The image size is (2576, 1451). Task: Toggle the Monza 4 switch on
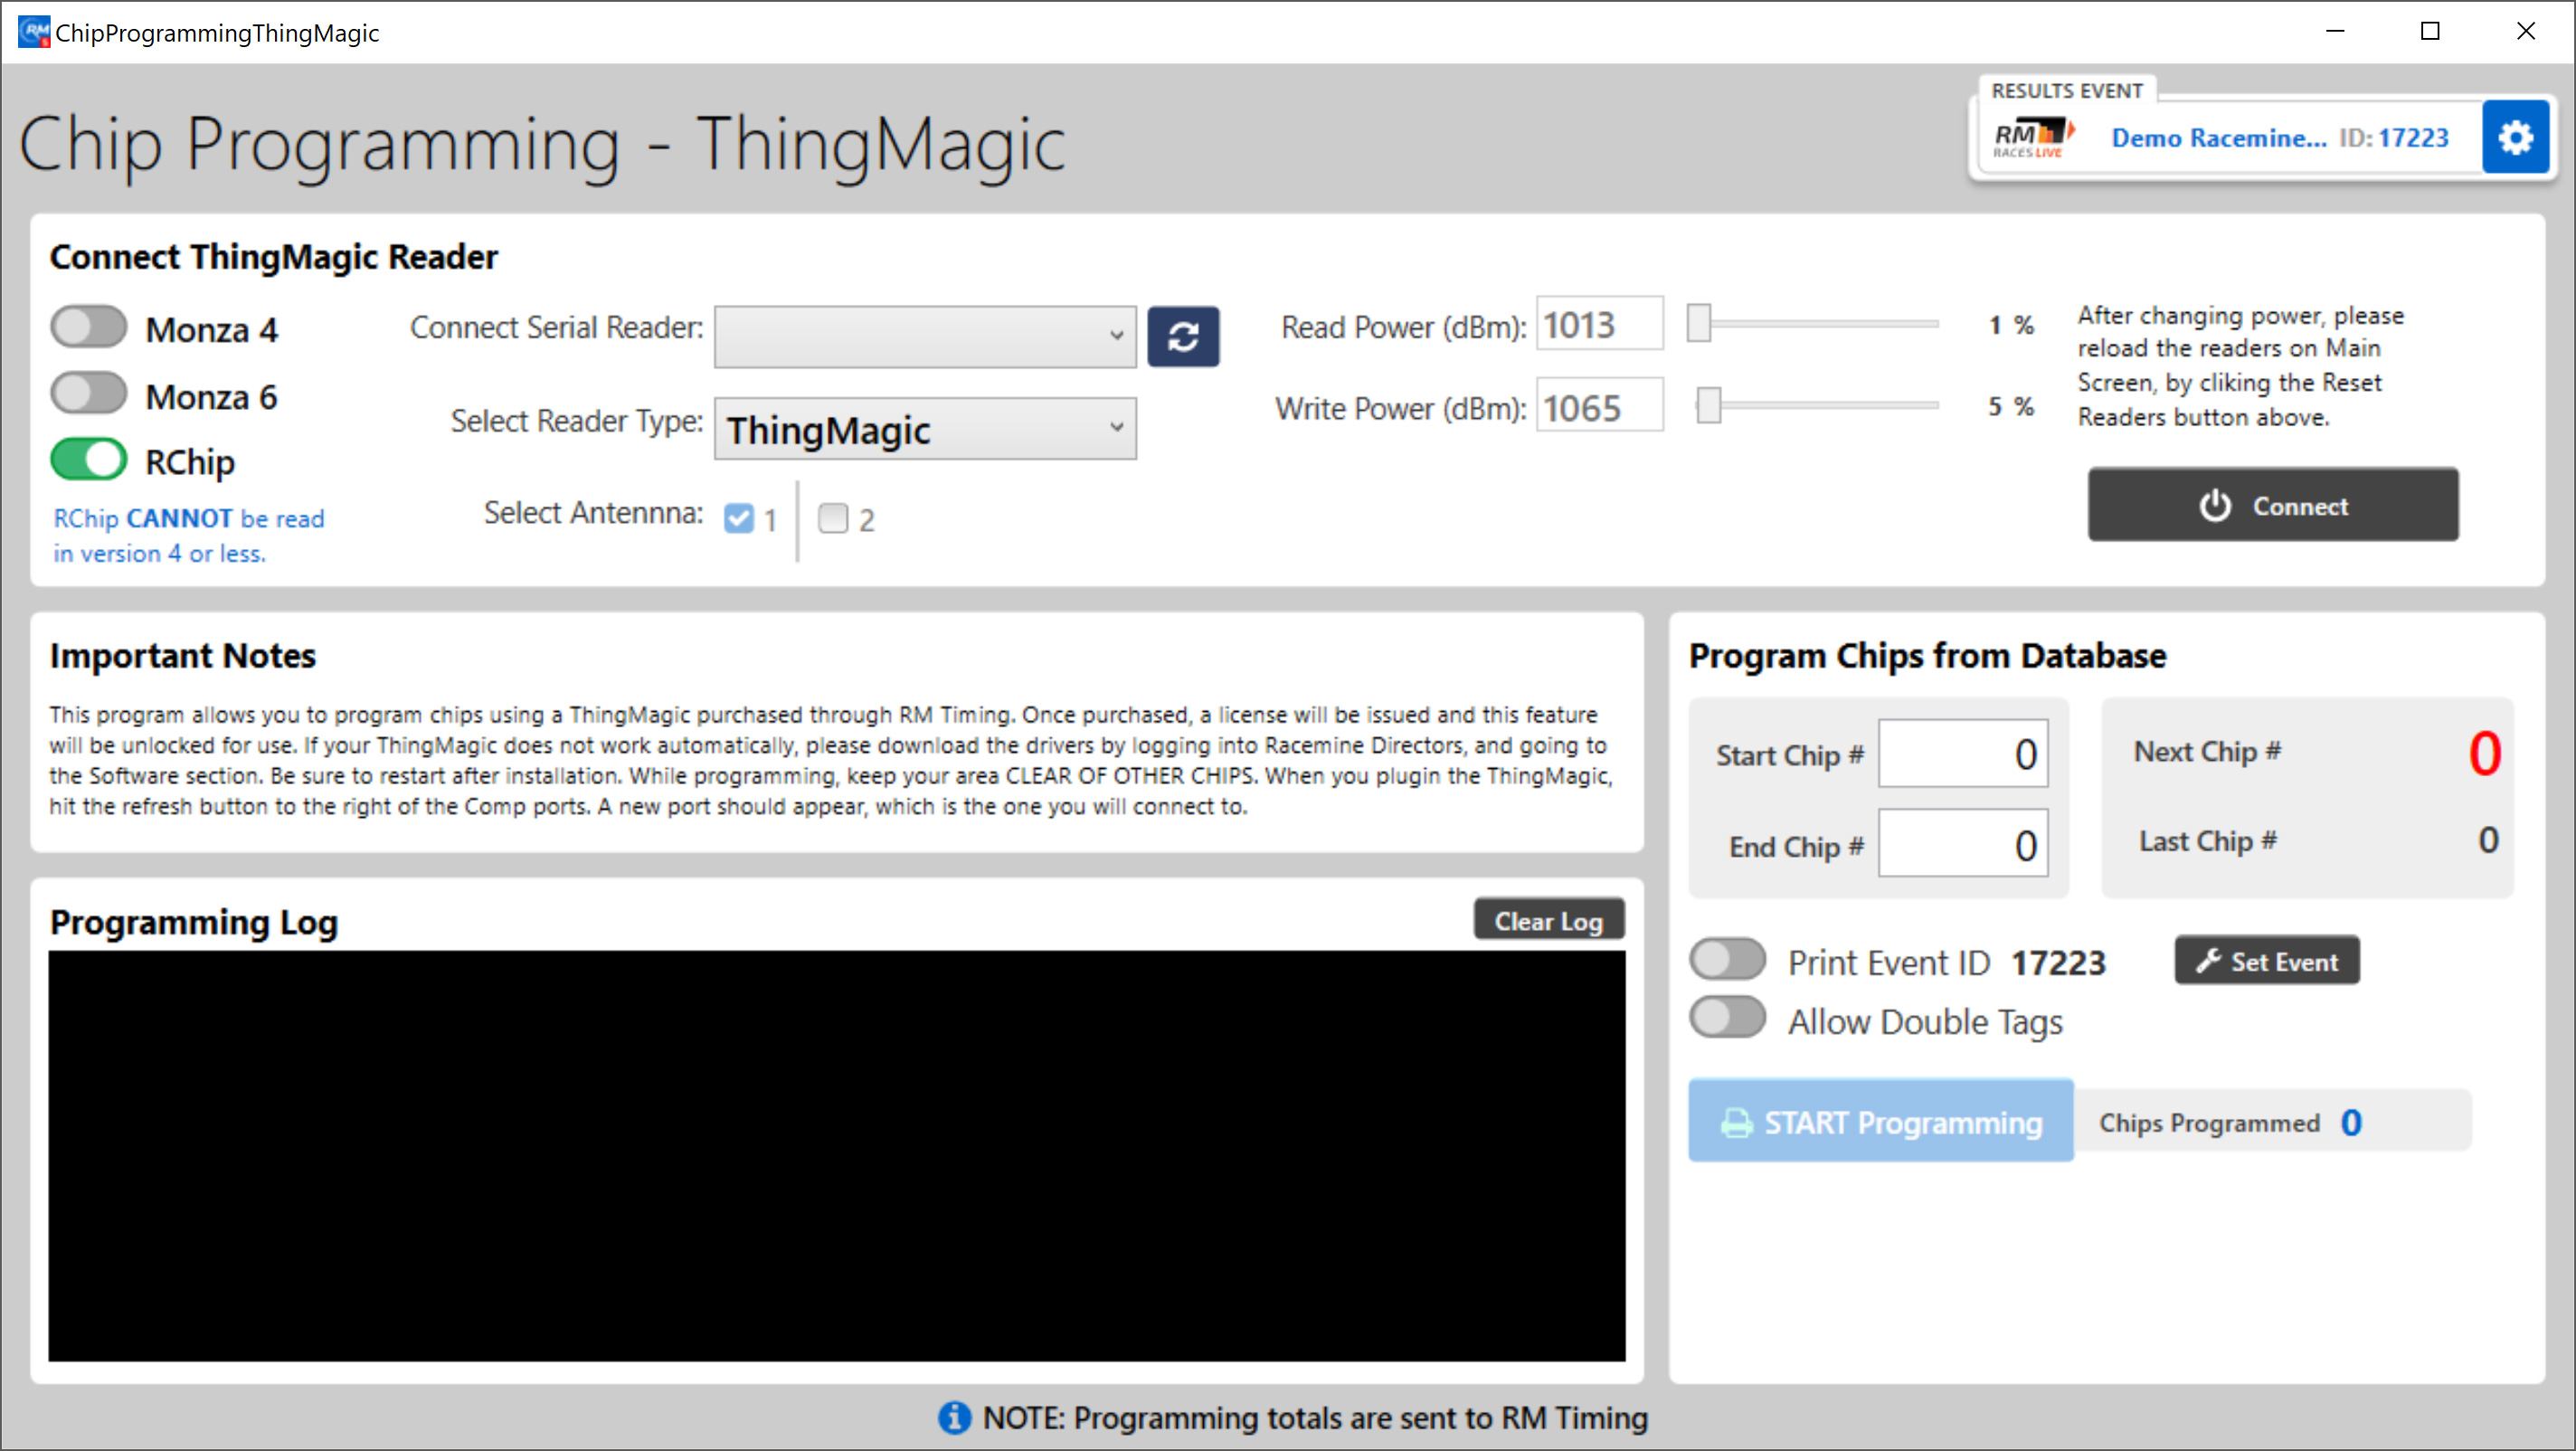coord(89,328)
